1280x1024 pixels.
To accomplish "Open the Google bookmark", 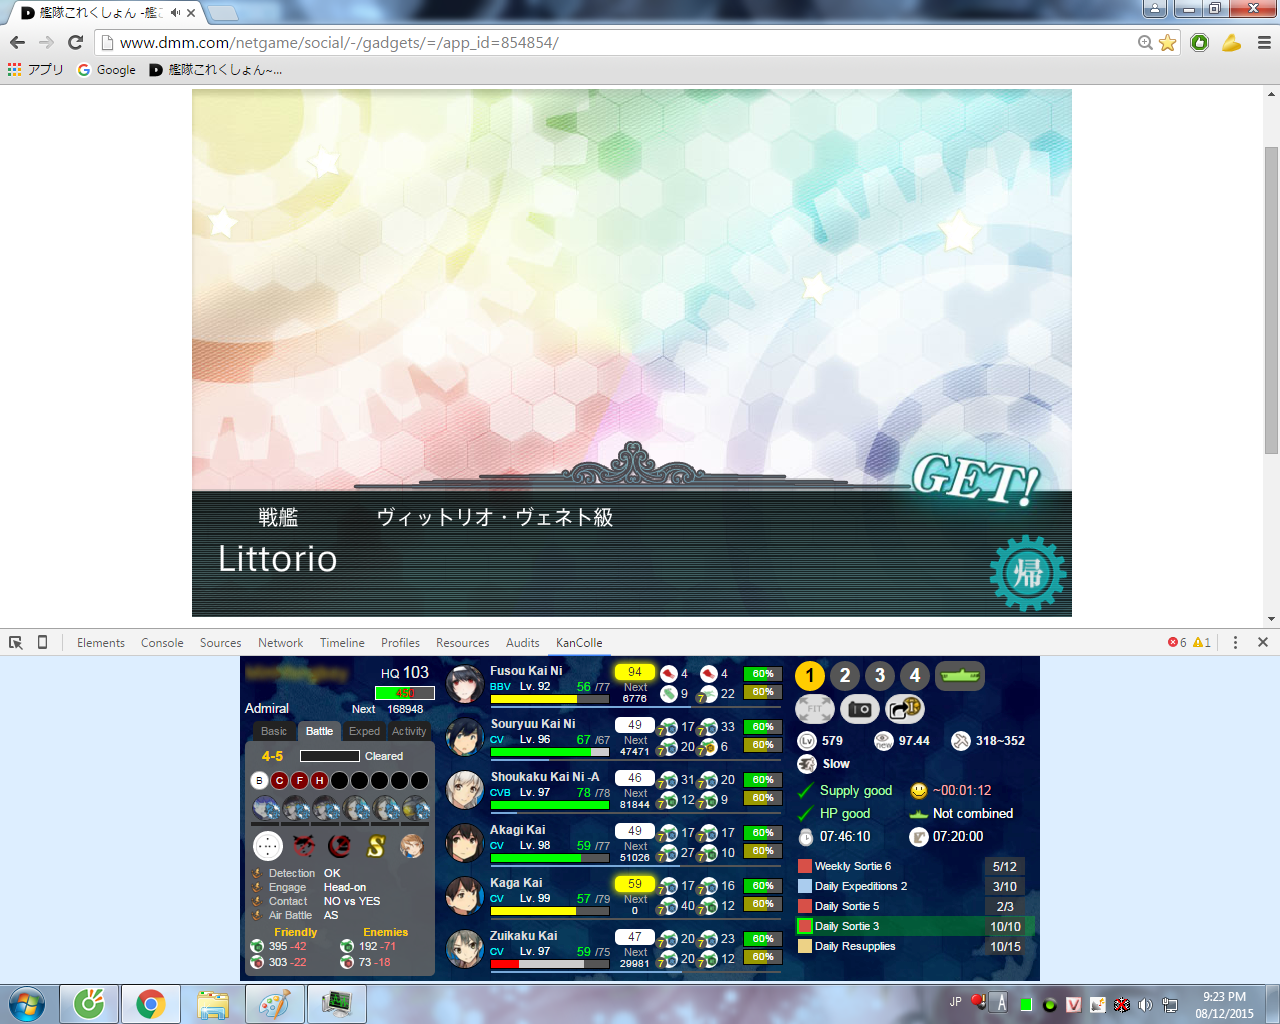I will [107, 70].
